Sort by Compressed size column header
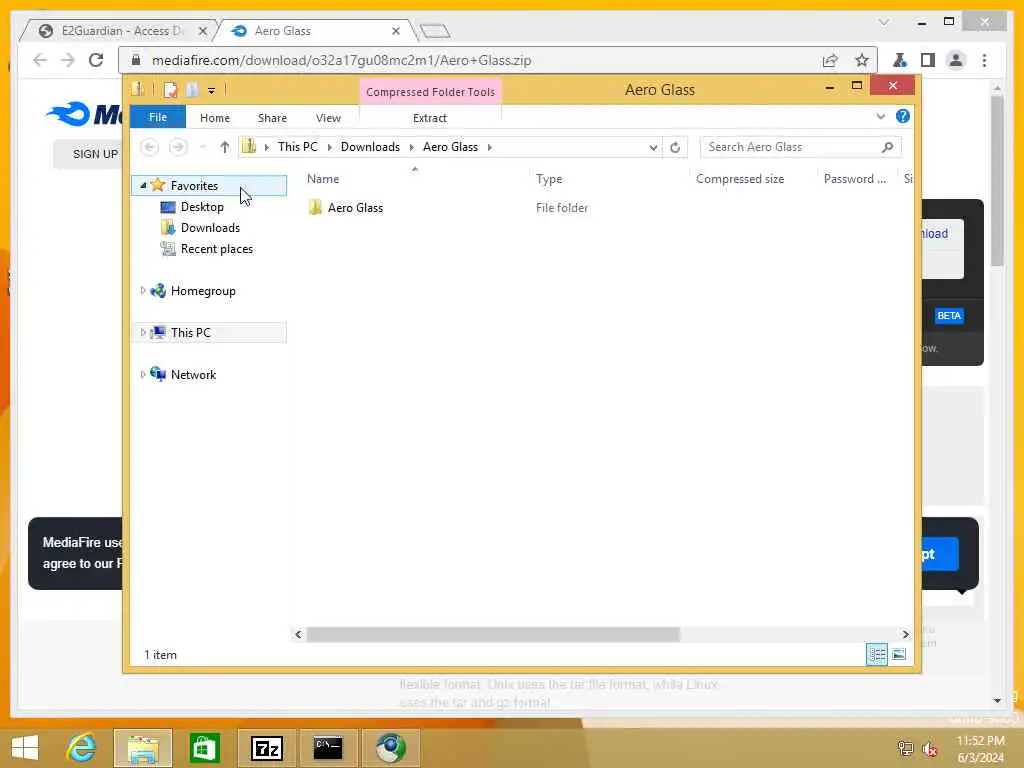 740,179
